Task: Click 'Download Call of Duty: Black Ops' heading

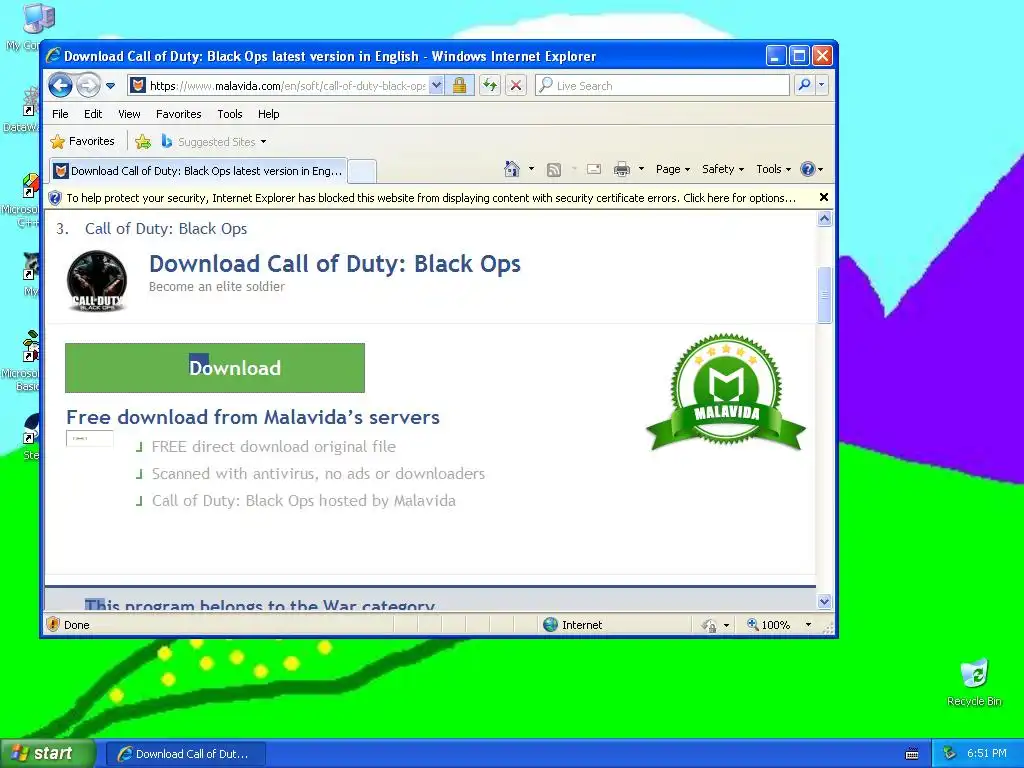Action: tap(335, 264)
